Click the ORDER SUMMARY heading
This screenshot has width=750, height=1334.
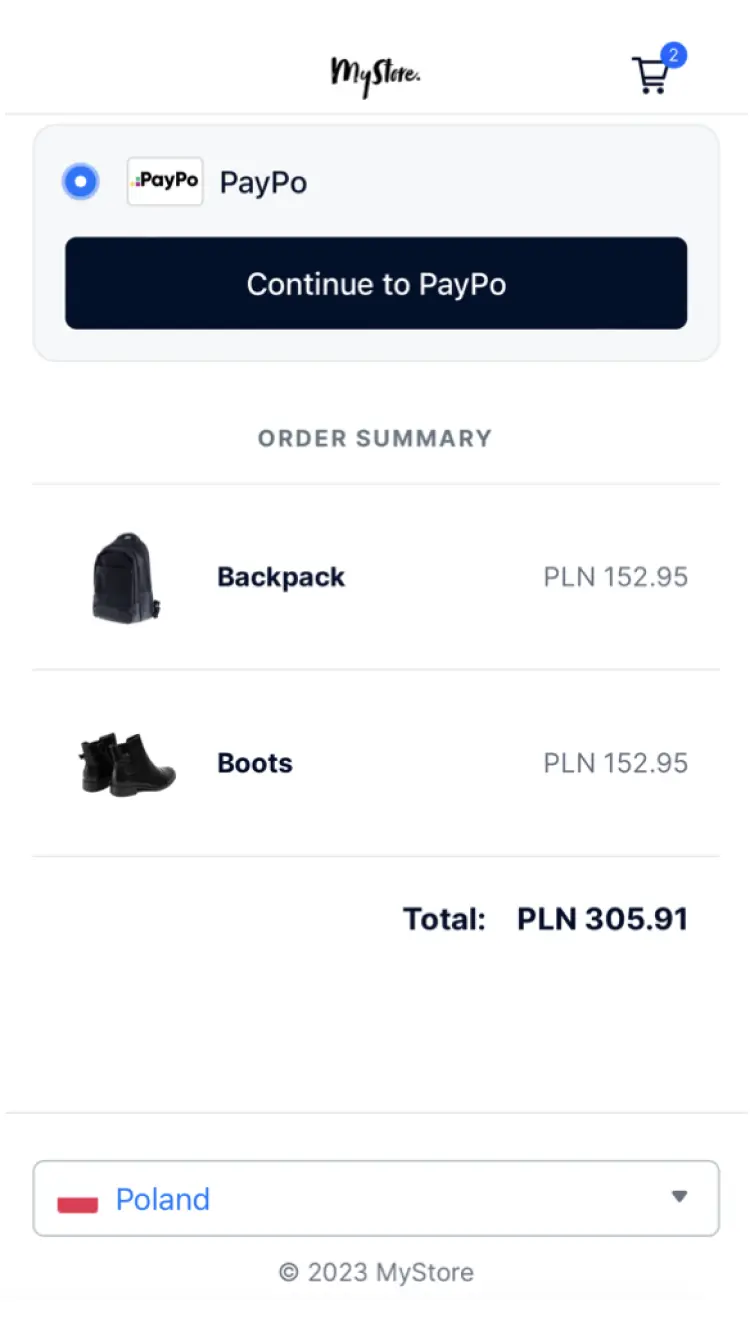pyautogui.click(x=375, y=438)
